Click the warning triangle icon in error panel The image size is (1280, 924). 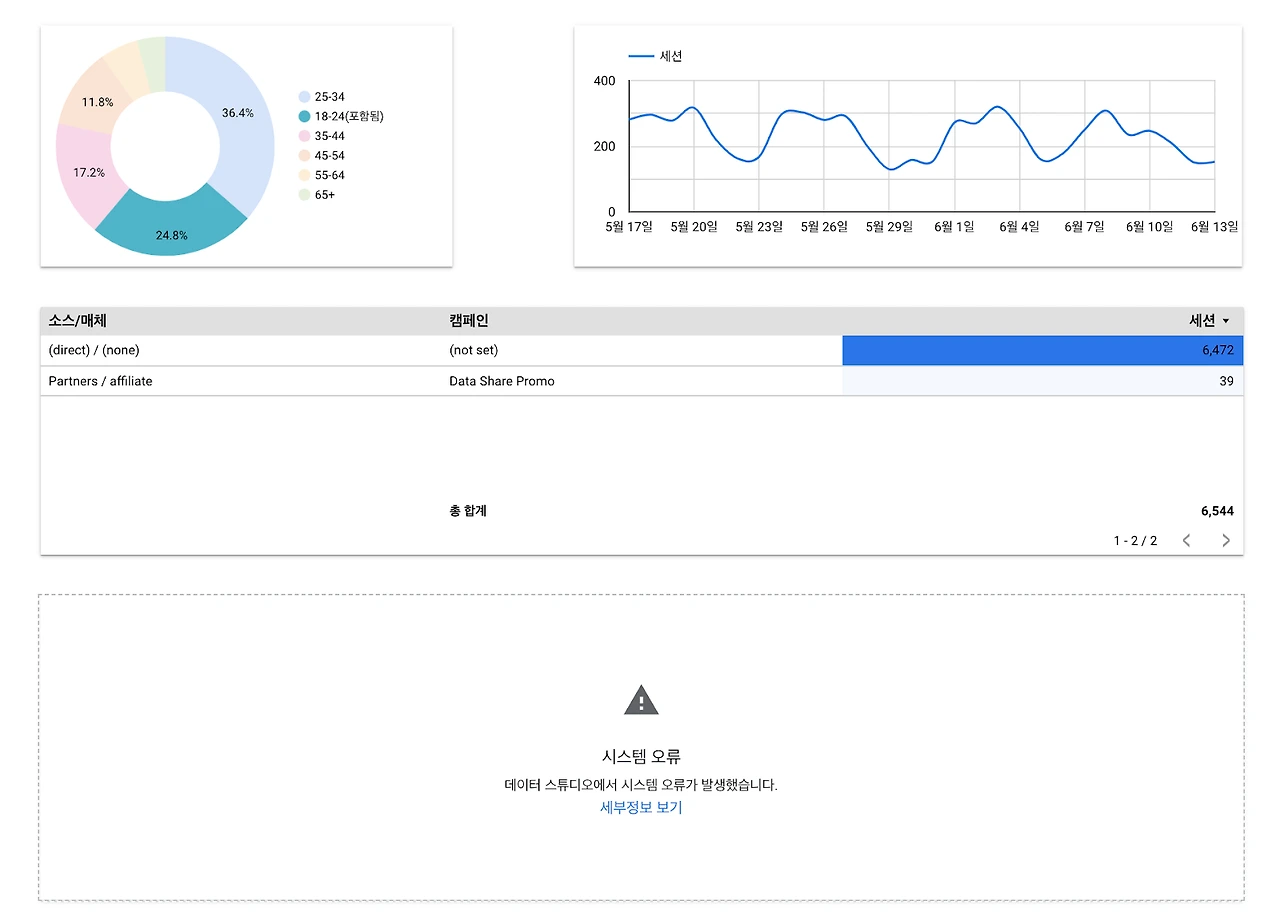point(641,700)
